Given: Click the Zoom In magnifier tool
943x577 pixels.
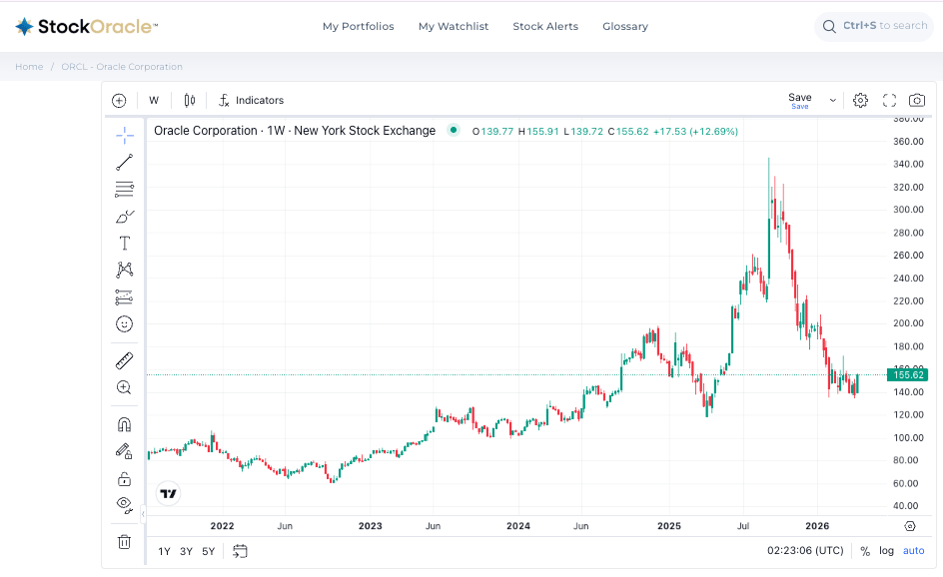Looking at the screenshot, I should (124, 388).
